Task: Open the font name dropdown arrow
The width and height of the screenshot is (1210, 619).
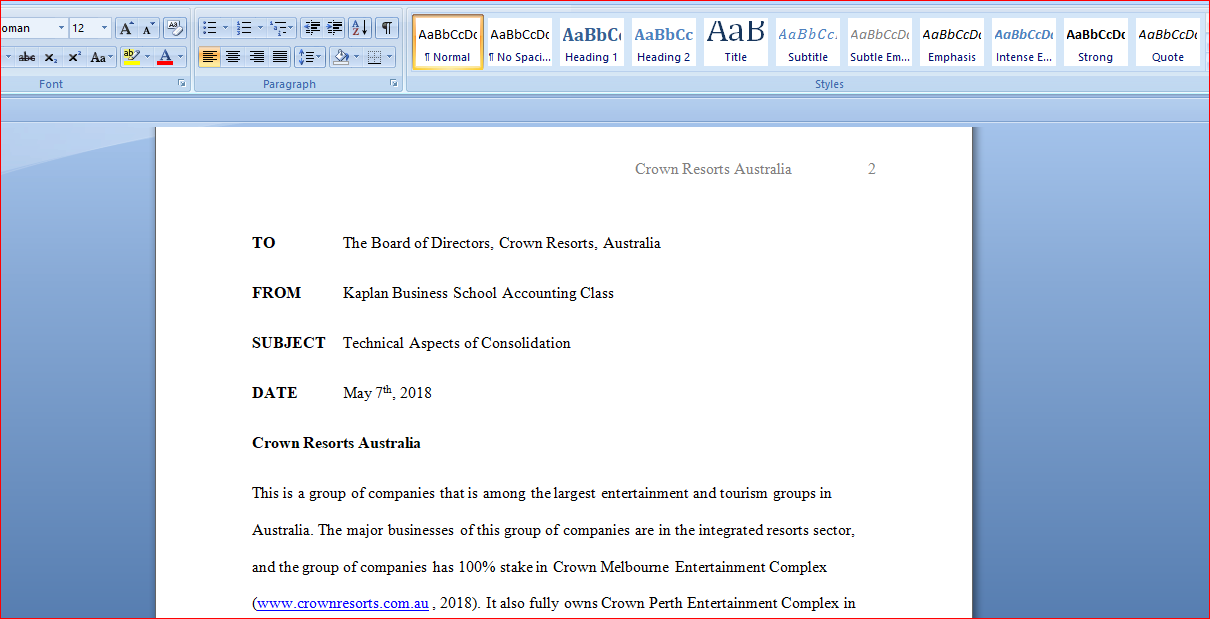Action: pyautogui.click(x=61, y=28)
